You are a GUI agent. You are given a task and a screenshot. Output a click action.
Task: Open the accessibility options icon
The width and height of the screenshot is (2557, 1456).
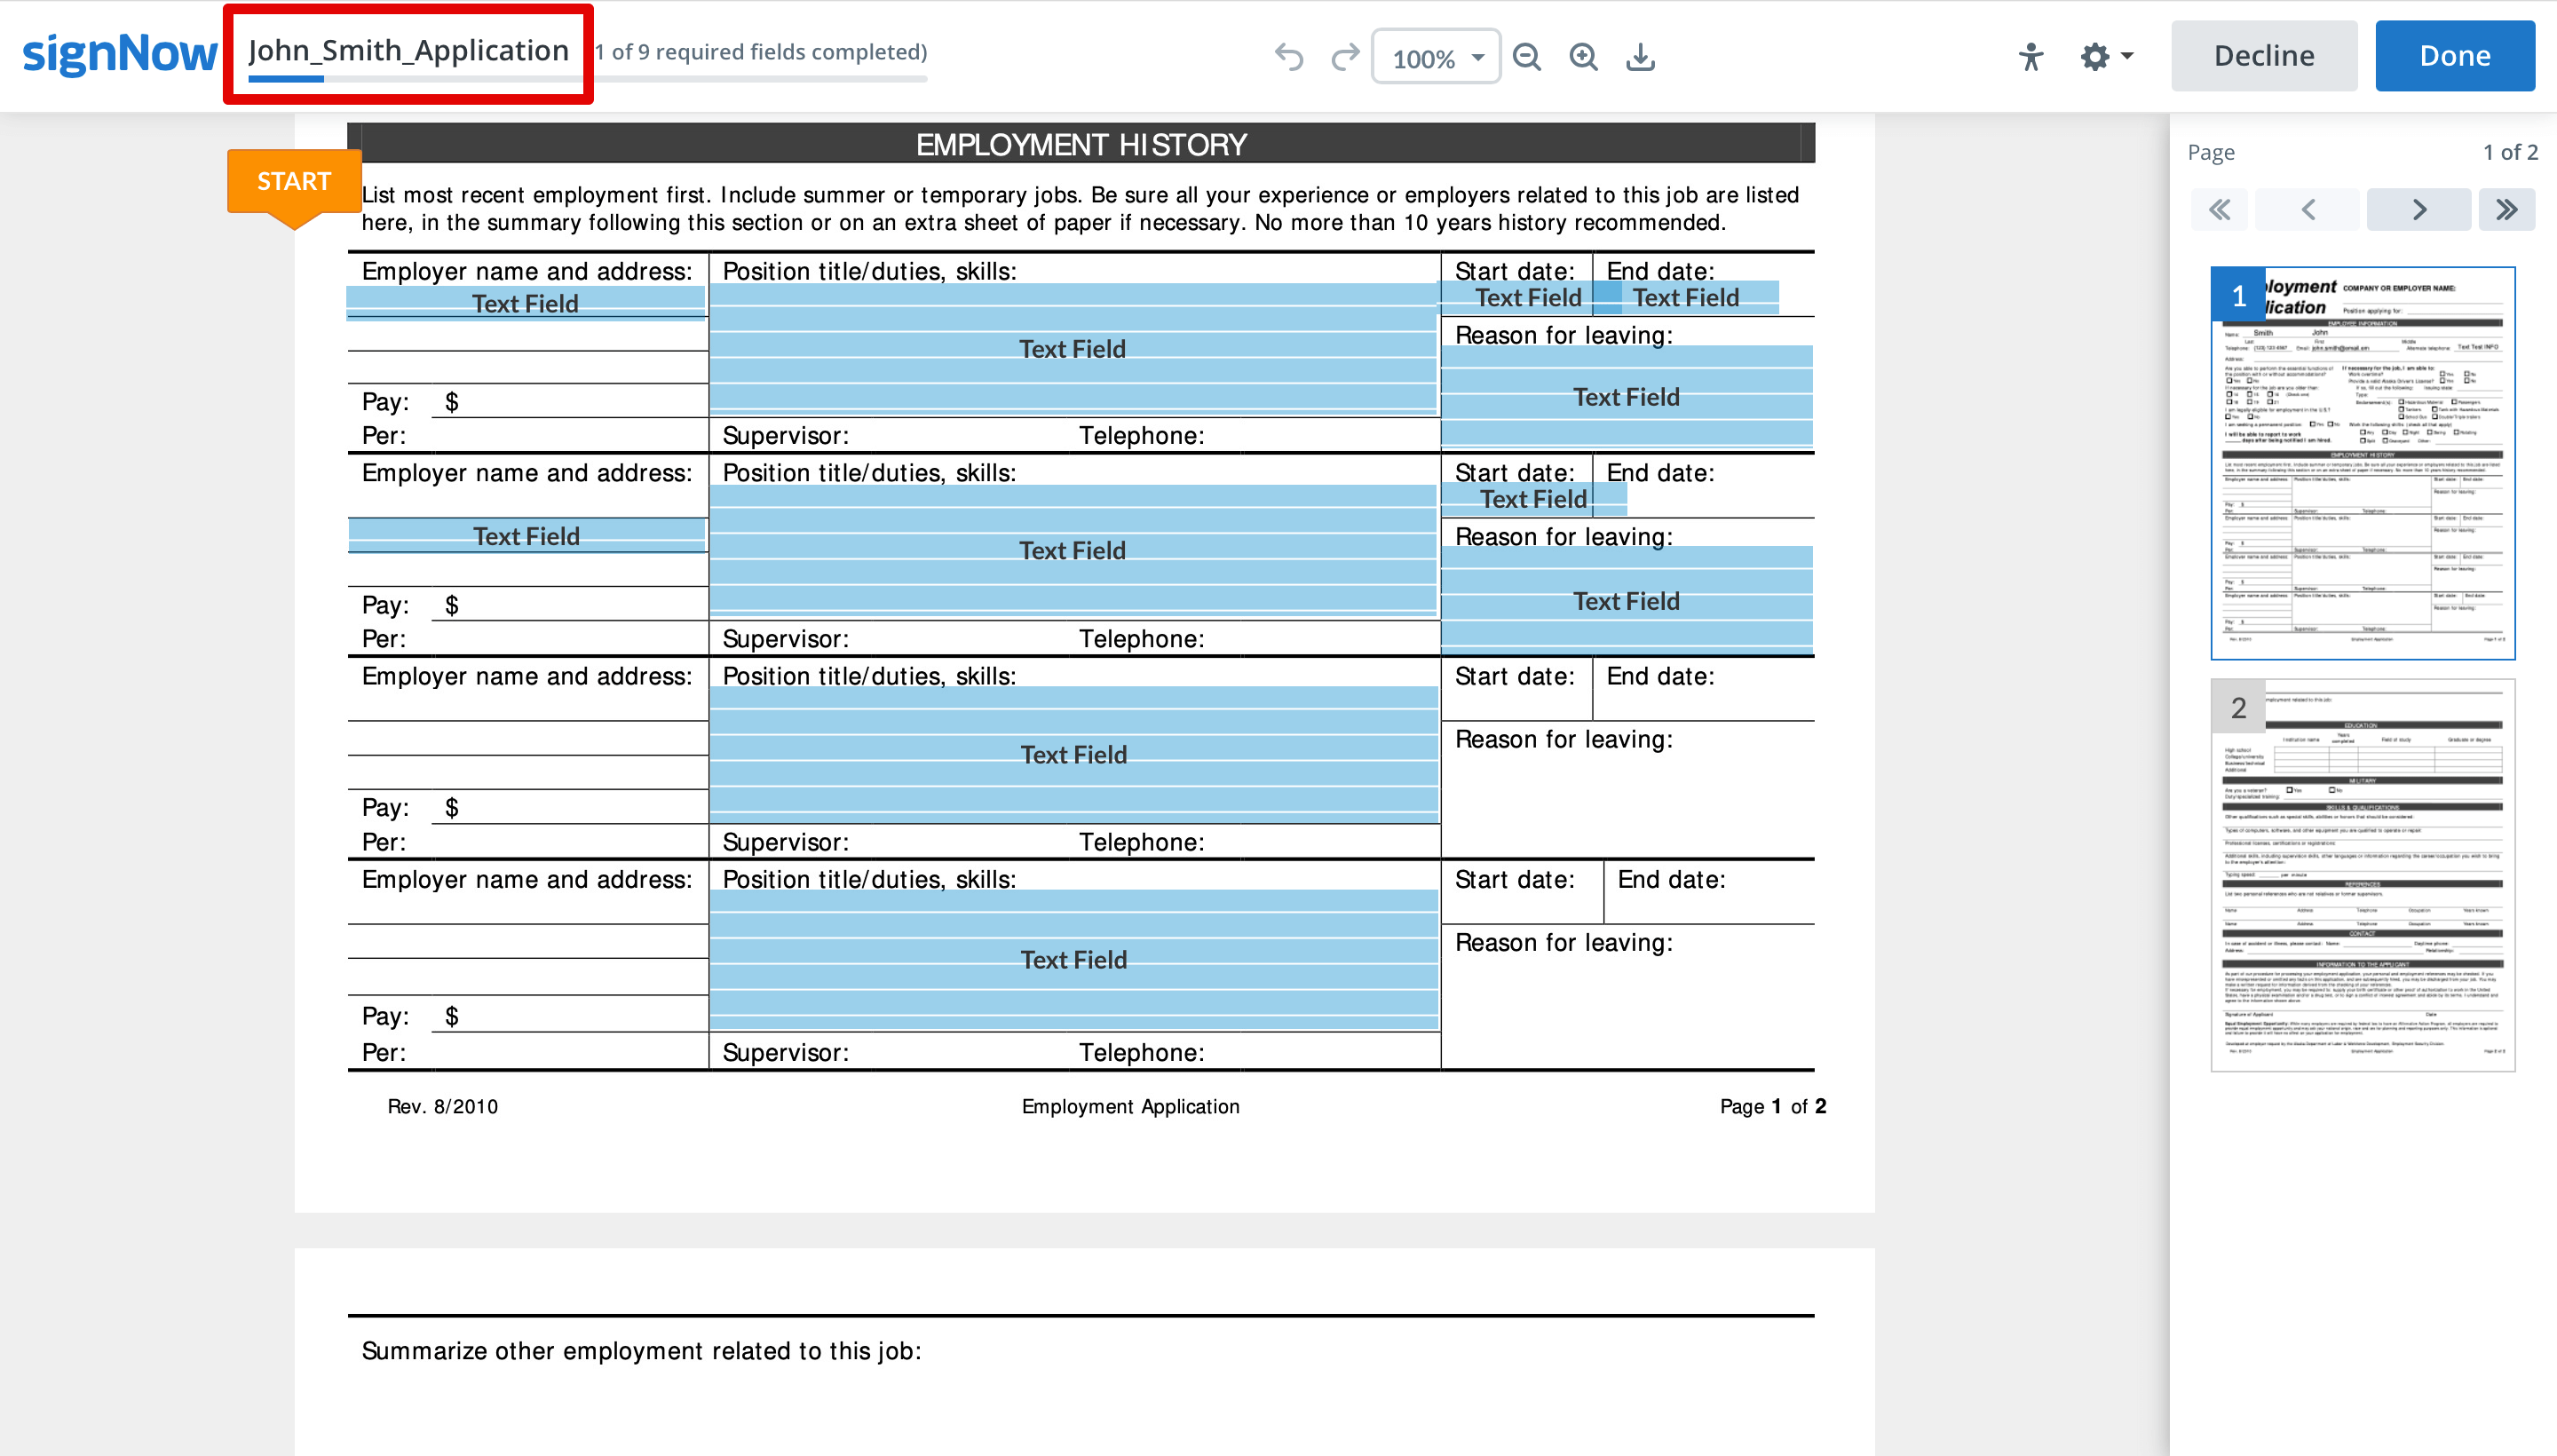pos(2030,57)
